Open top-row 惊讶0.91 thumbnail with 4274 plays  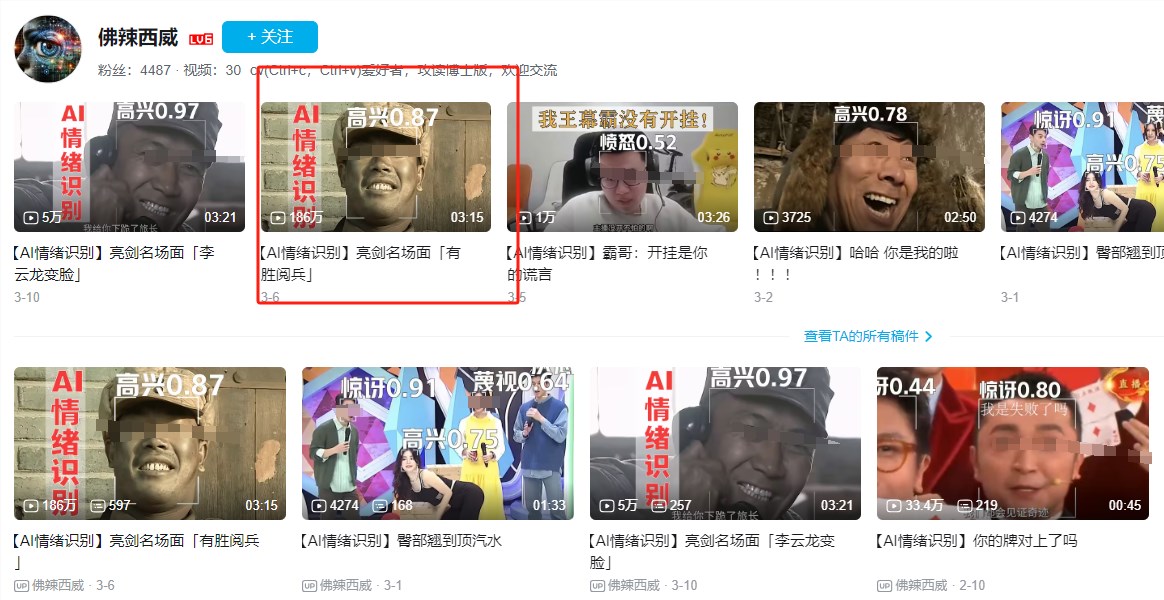[x=1082, y=167]
